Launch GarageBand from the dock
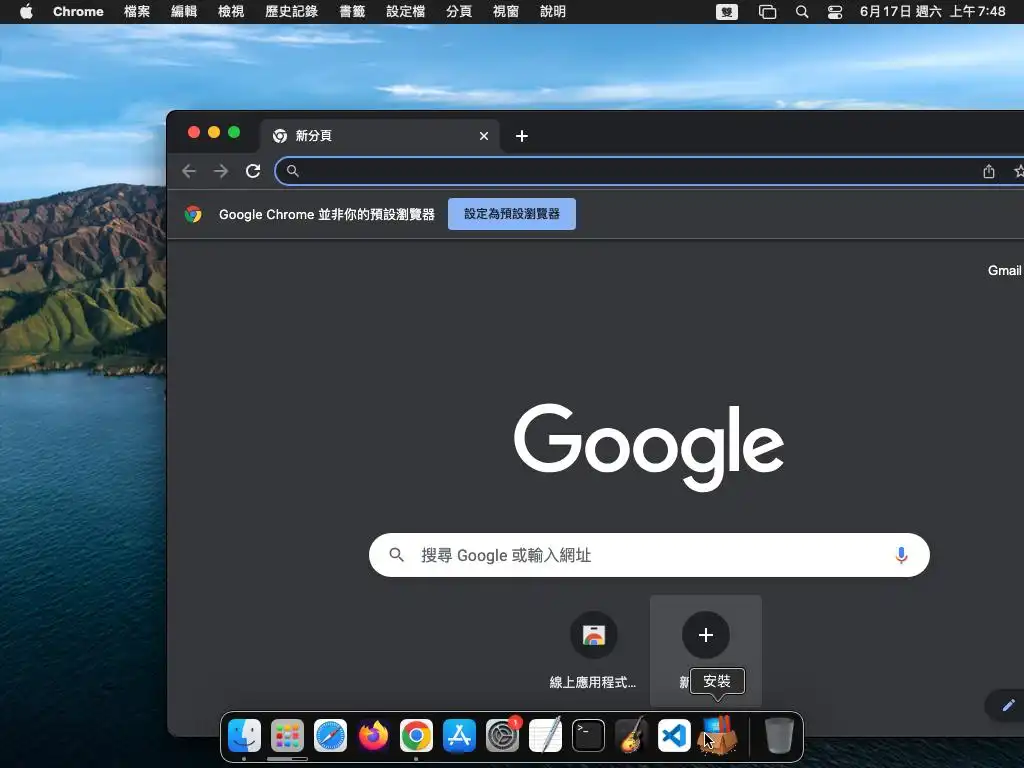 click(x=631, y=736)
